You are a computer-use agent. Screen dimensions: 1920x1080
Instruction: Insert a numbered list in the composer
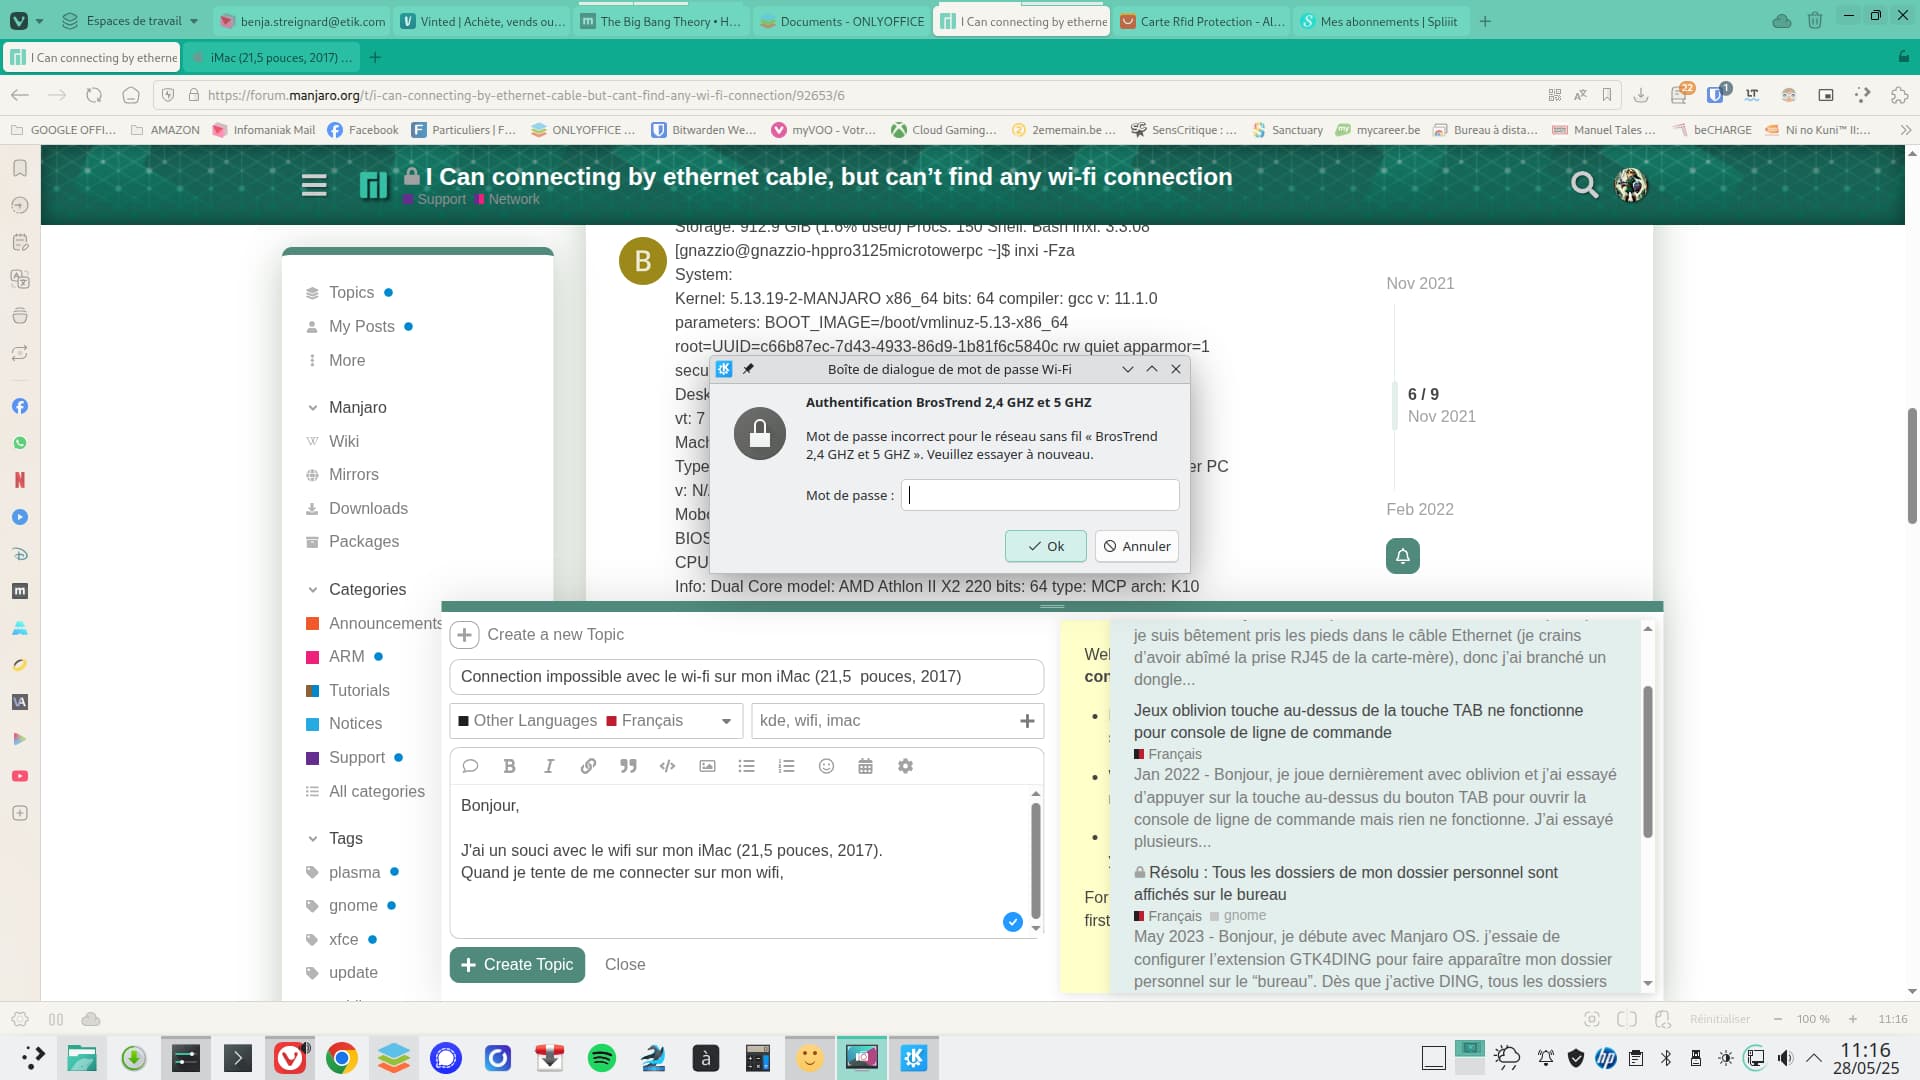tap(786, 766)
